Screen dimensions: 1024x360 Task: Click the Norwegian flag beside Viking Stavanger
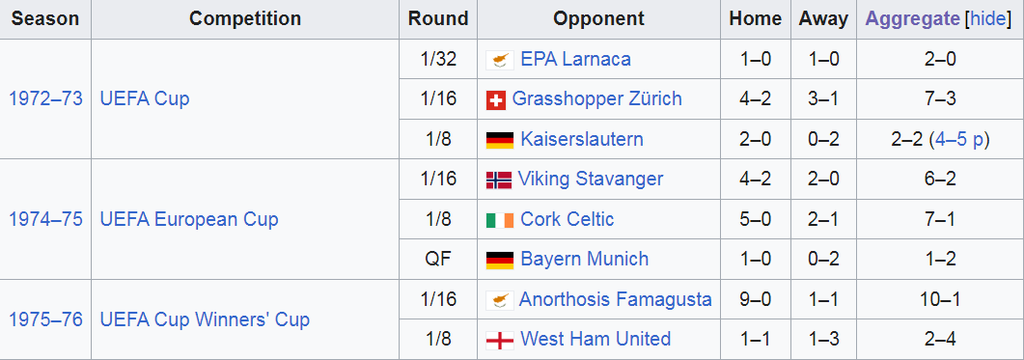tap(499, 180)
